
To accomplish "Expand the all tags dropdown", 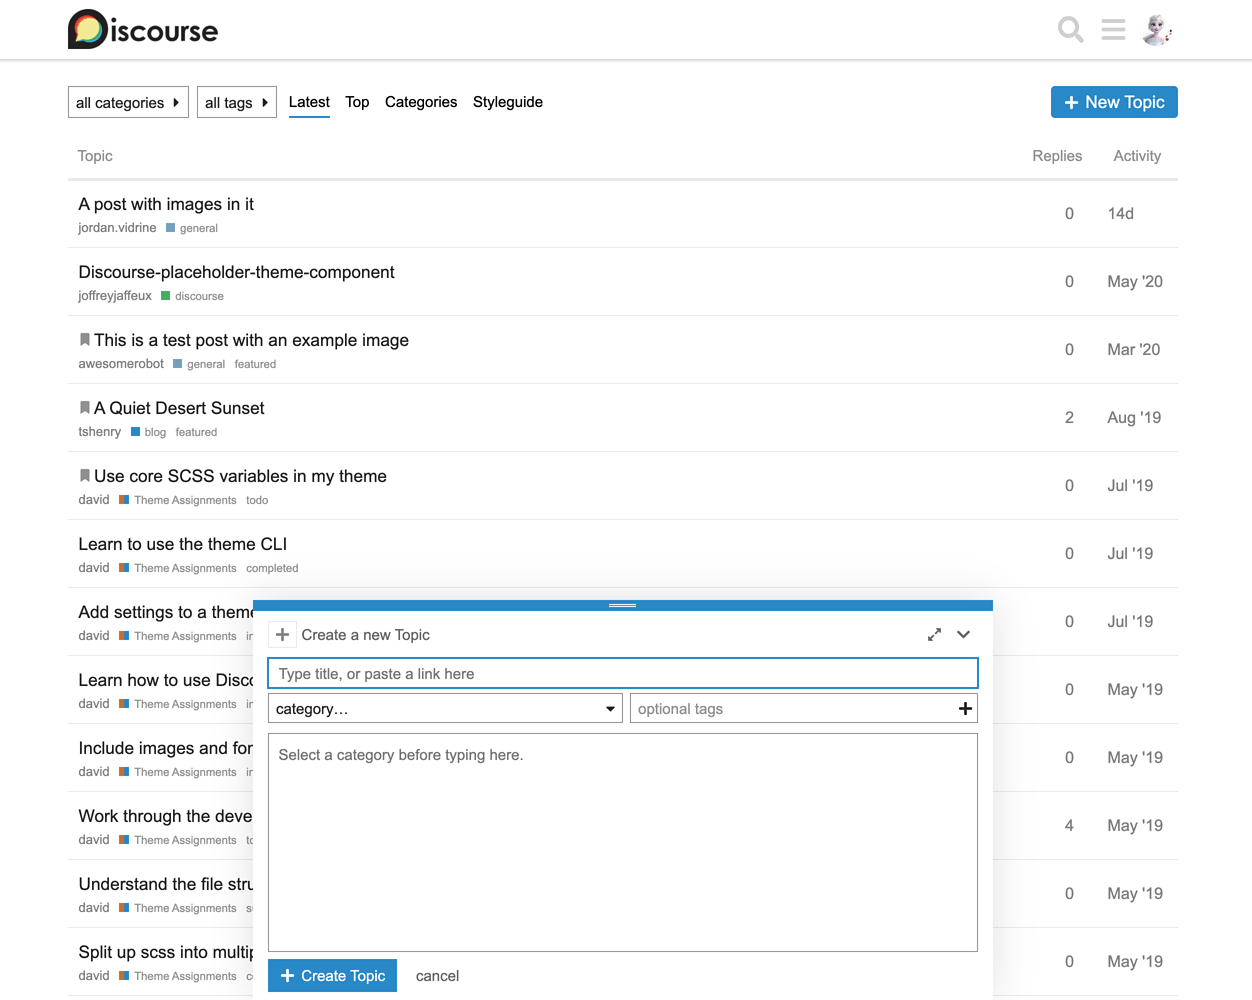I will pyautogui.click(x=236, y=103).
